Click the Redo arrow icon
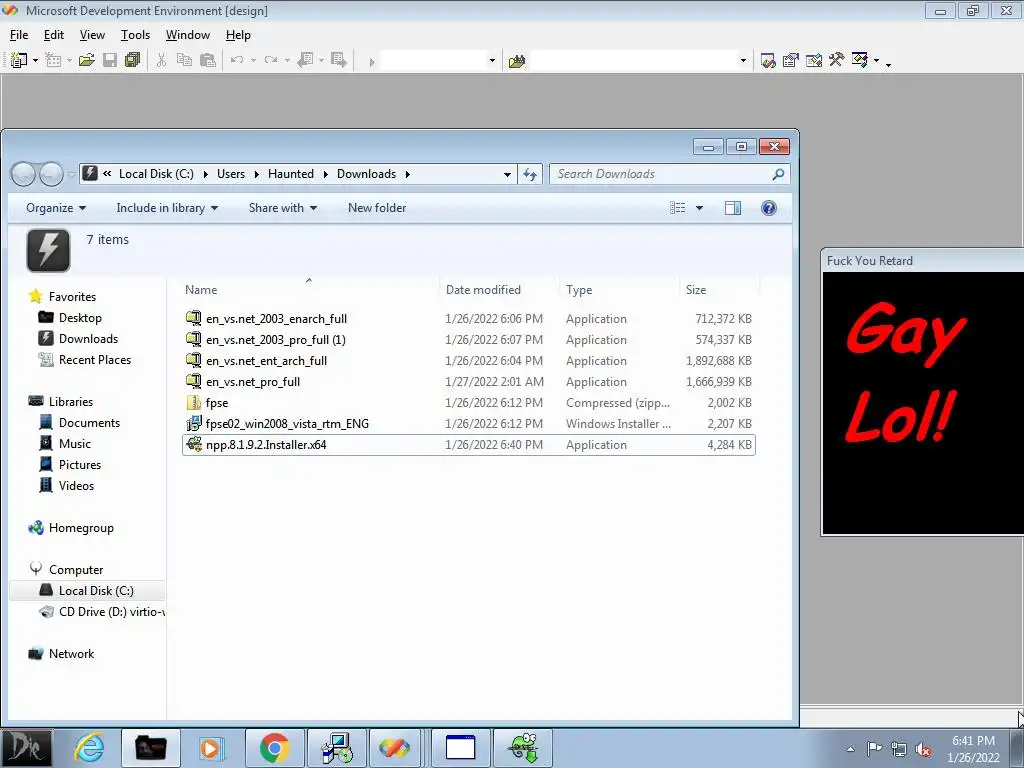This screenshot has height=768, width=1024. pos(271,61)
